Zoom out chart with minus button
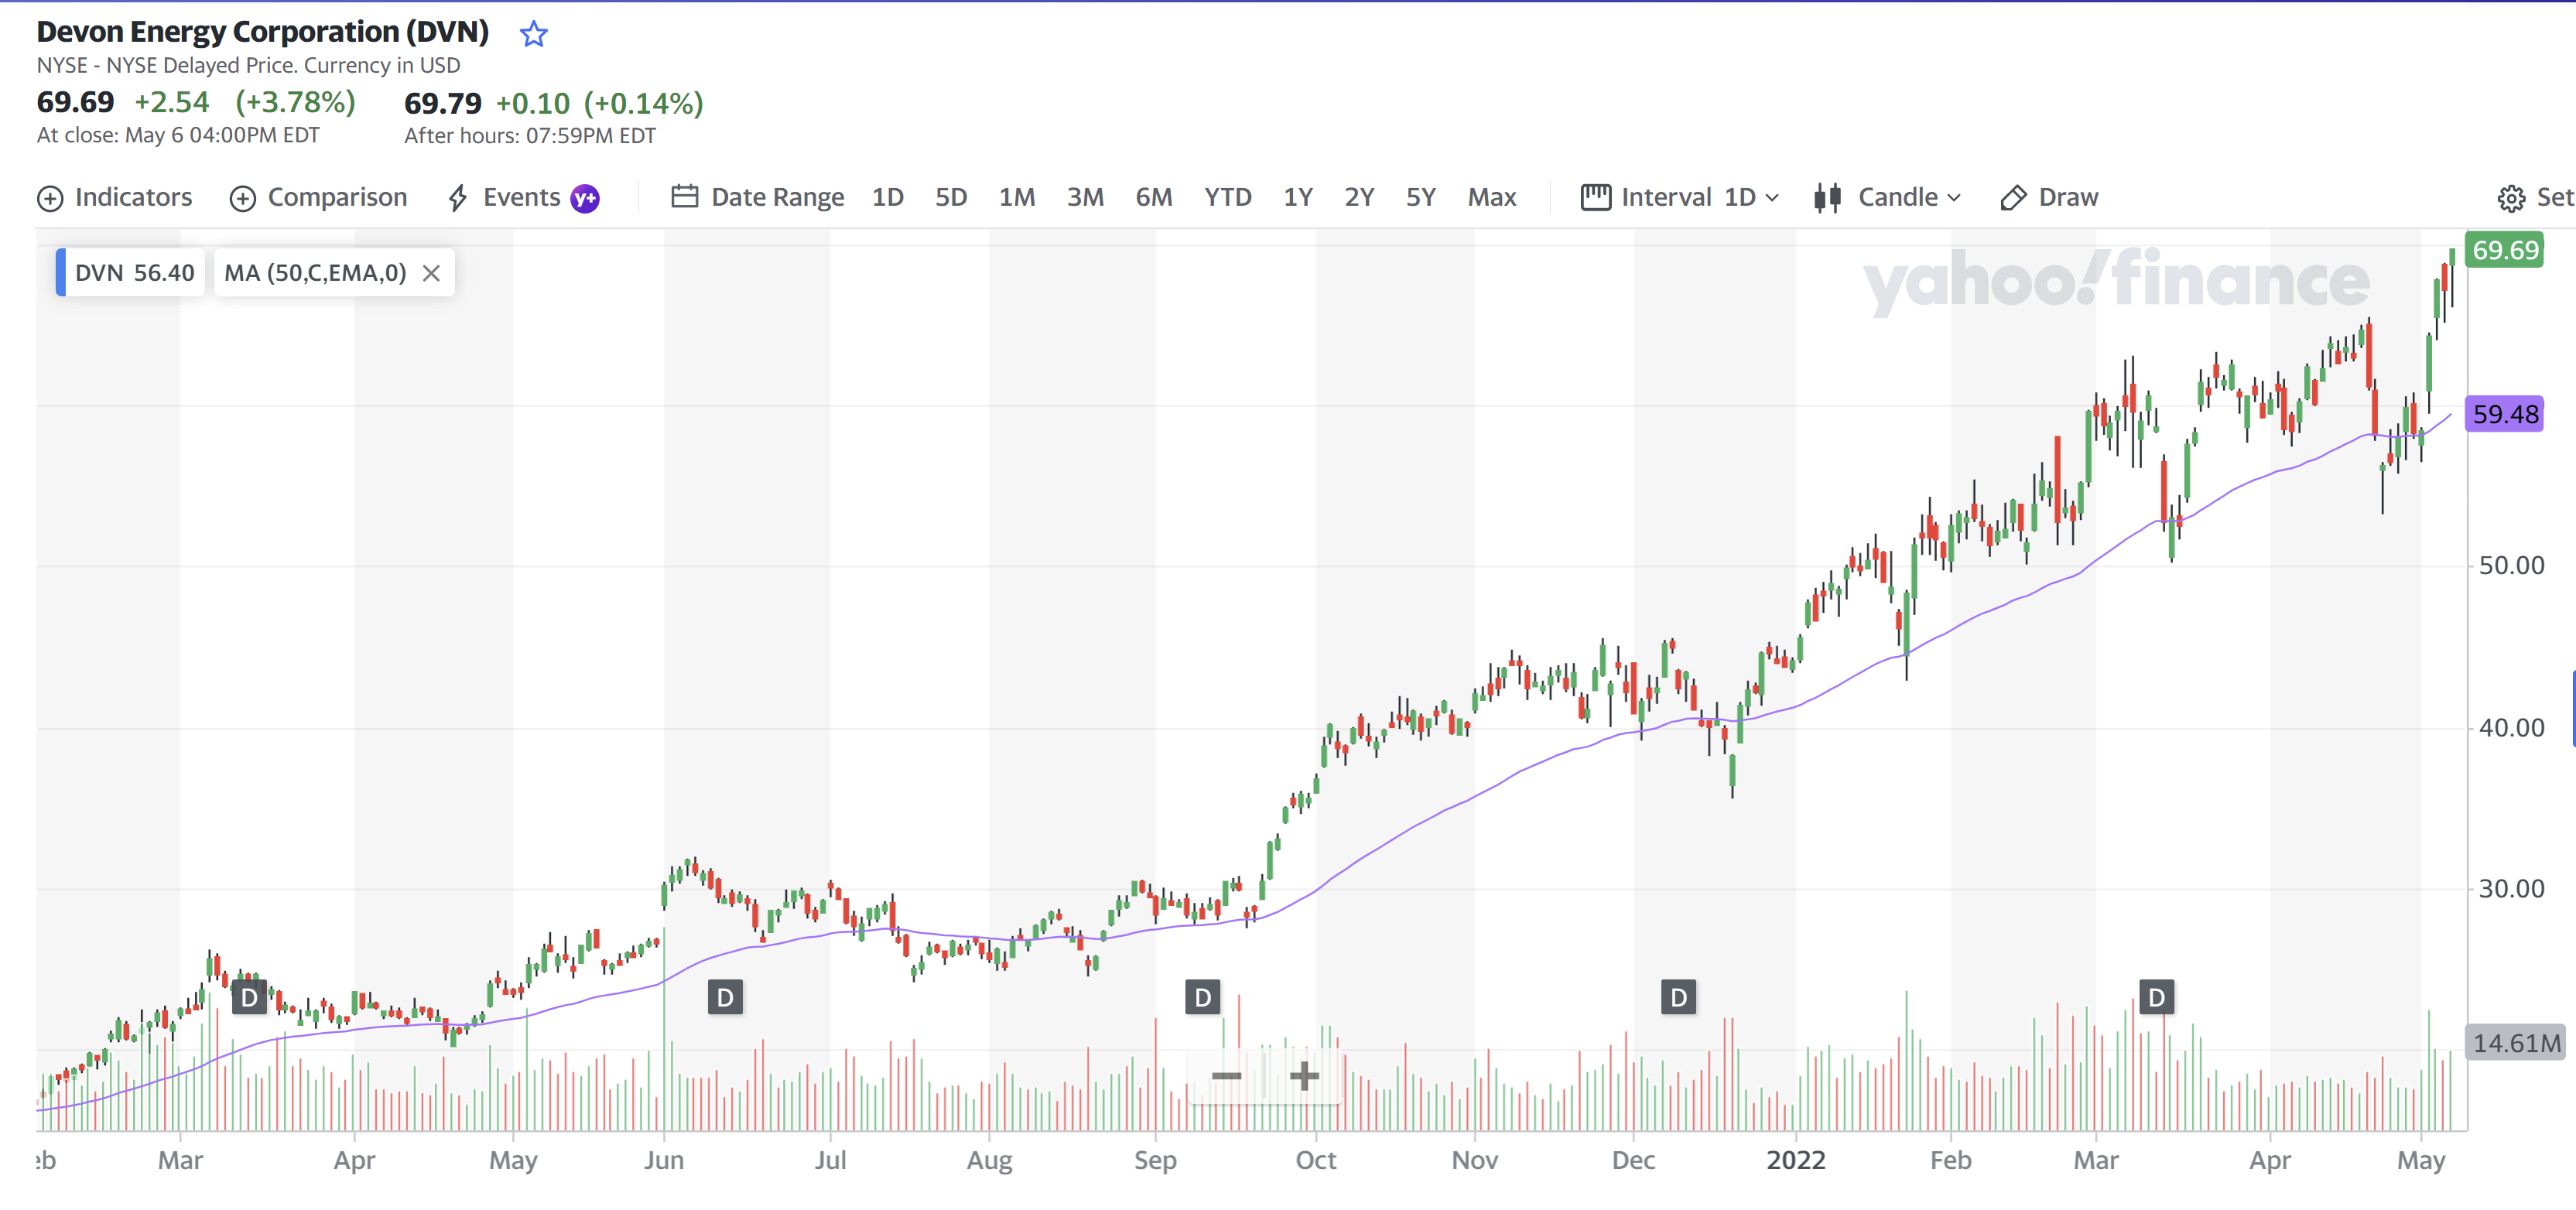 click(x=1226, y=1076)
